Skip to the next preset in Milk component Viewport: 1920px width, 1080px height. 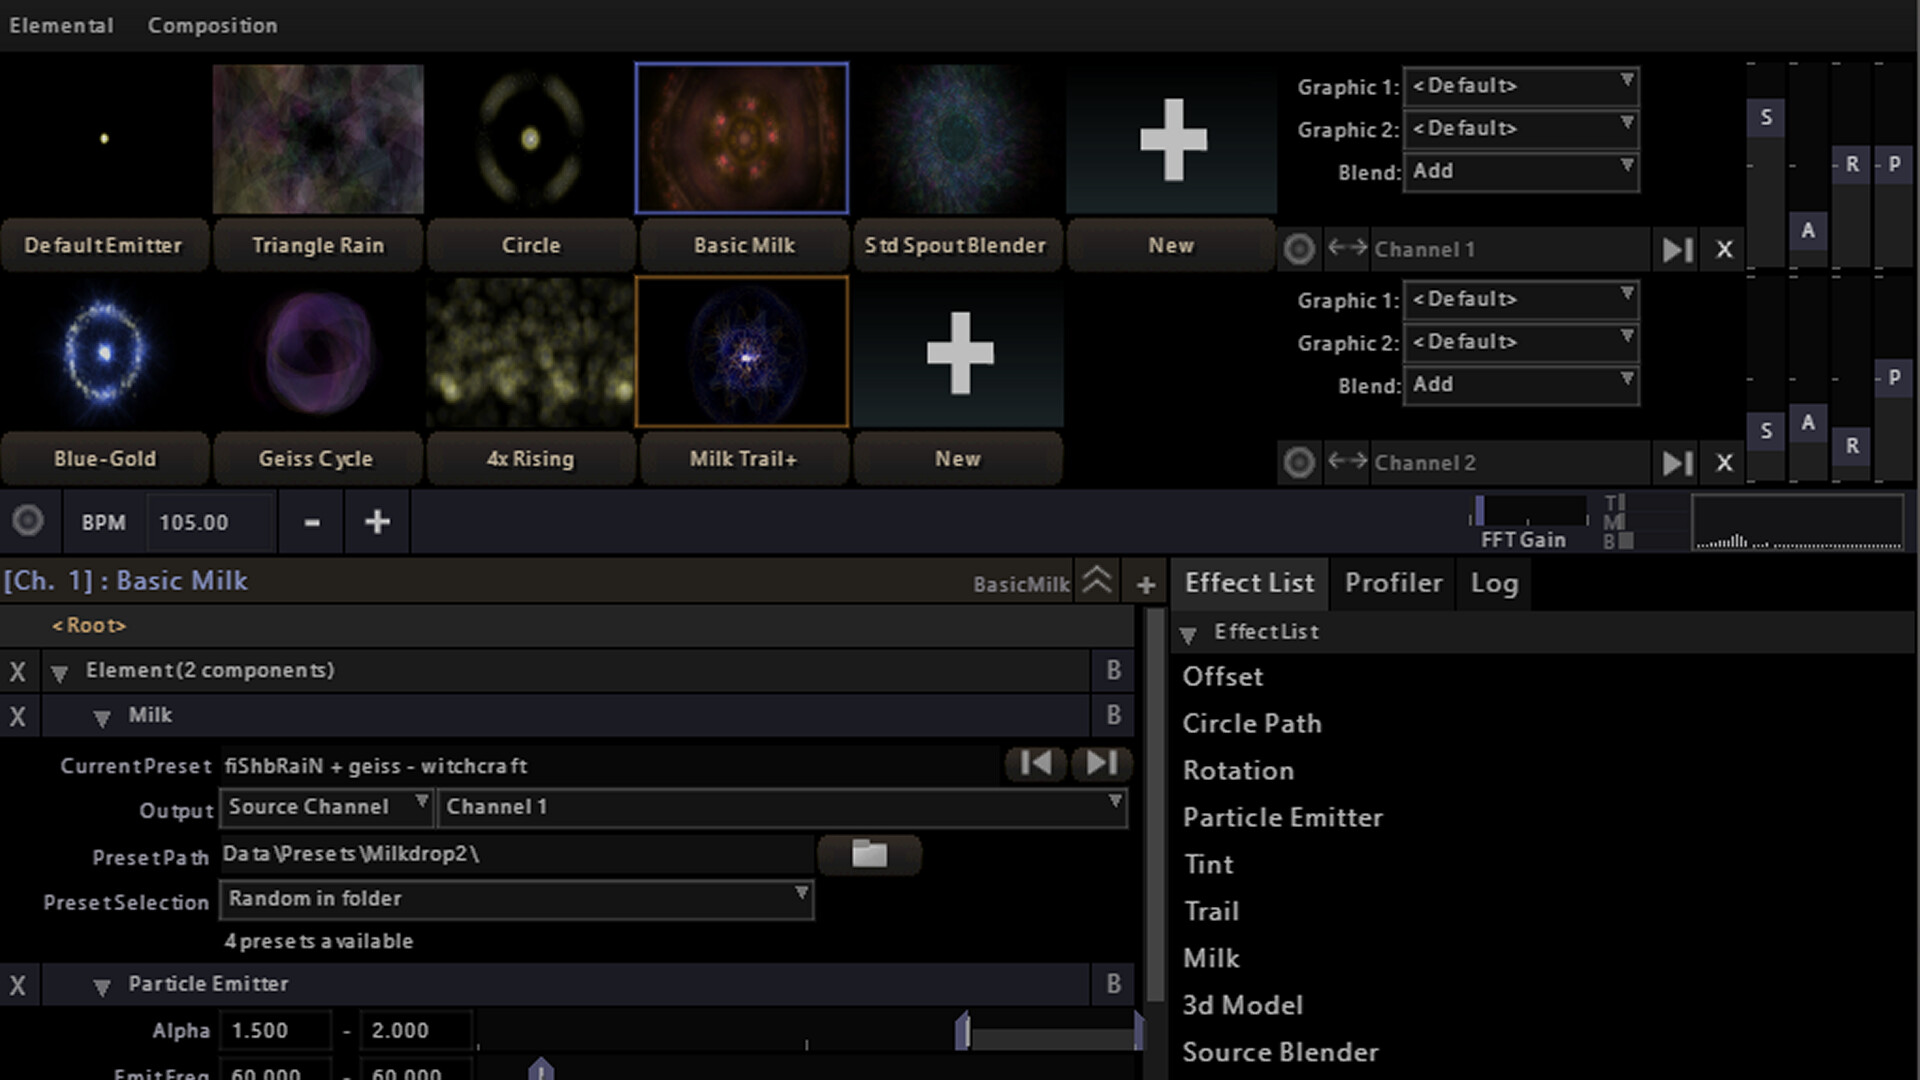[x=1100, y=763]
